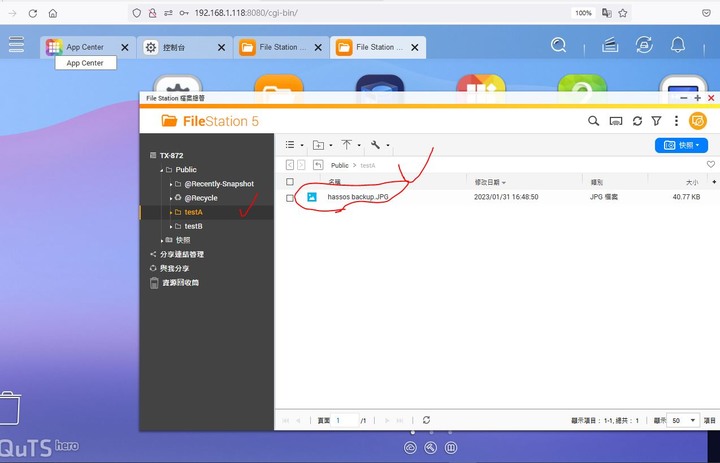Switch to the App Center tab
Viewport: 720px width, 463px height.
click(87, 47)
